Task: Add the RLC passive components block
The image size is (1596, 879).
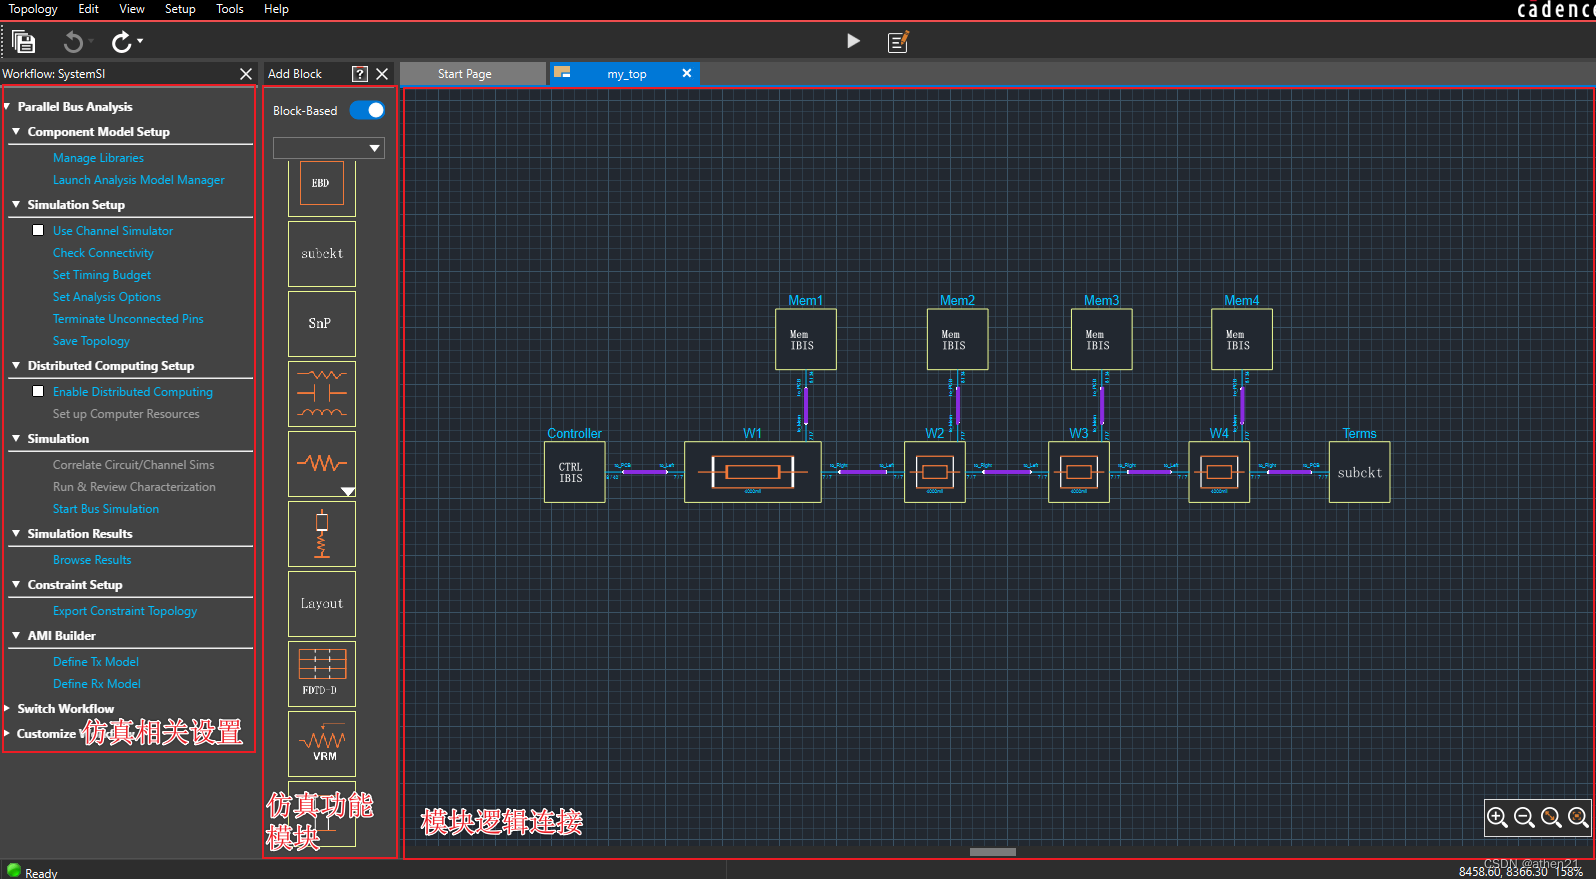Action: click(x=322, y=394)
